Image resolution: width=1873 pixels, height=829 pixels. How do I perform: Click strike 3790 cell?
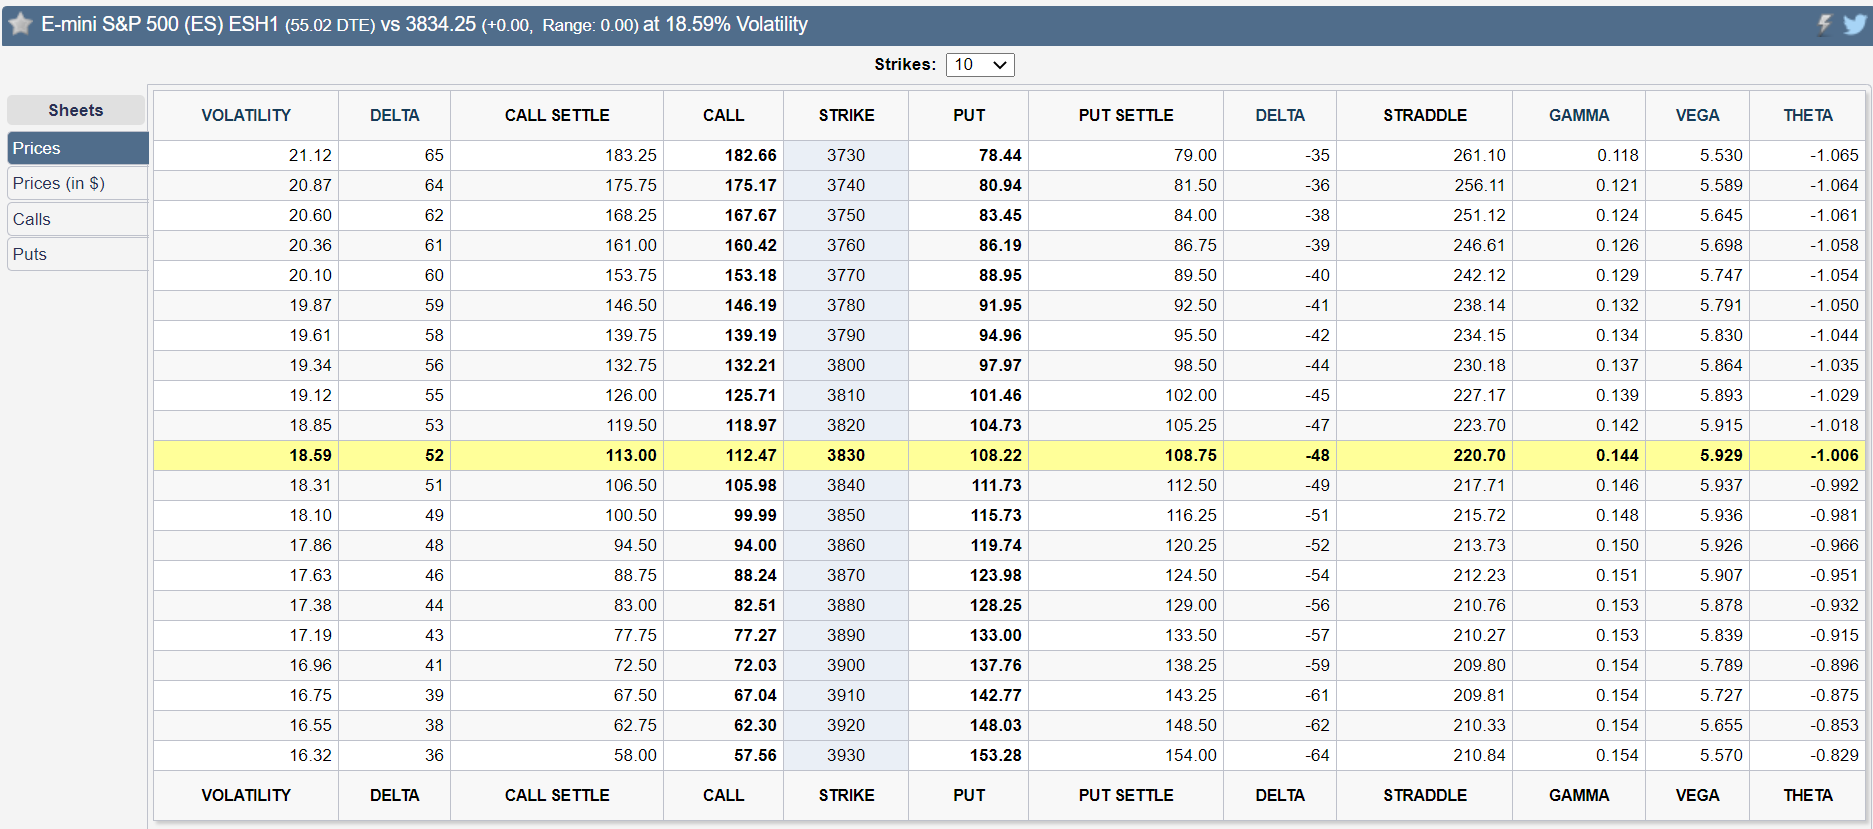pyautogui.click(x=846, y=335)
